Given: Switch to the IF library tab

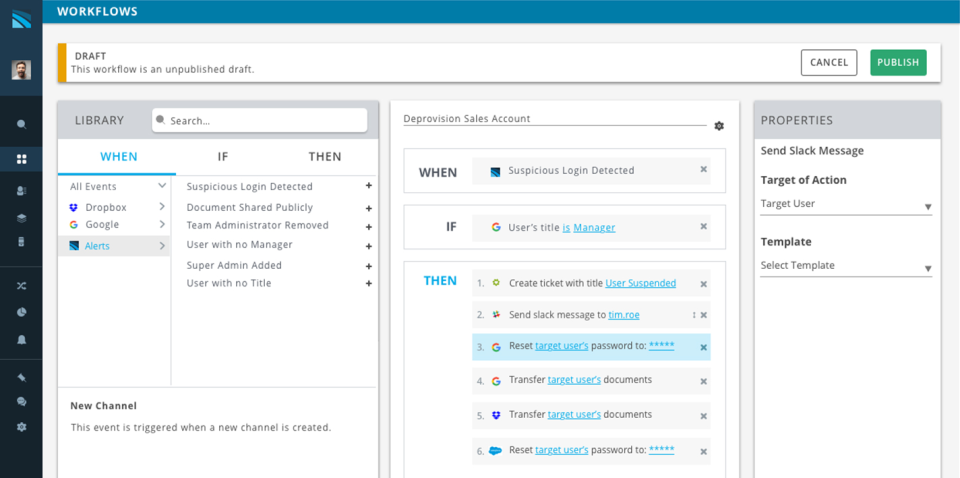Looking at the screenshot, I should coord(223,157).
